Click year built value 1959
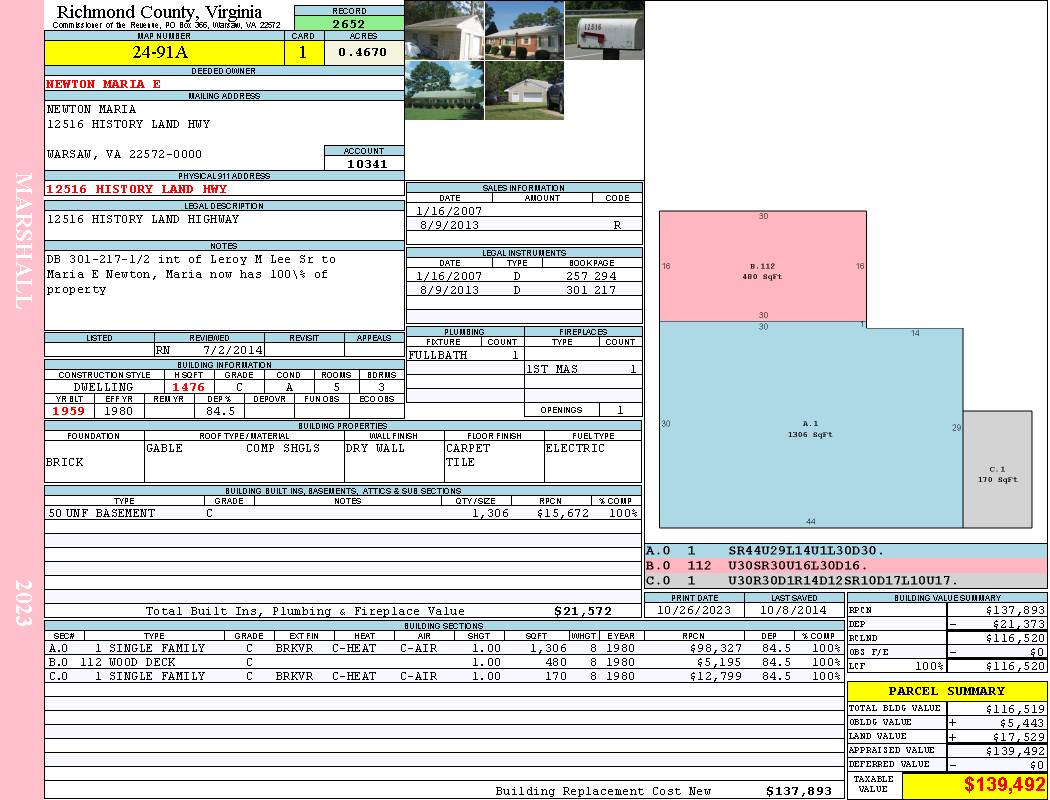This screenshot has width=1050, height=800. 69,411
